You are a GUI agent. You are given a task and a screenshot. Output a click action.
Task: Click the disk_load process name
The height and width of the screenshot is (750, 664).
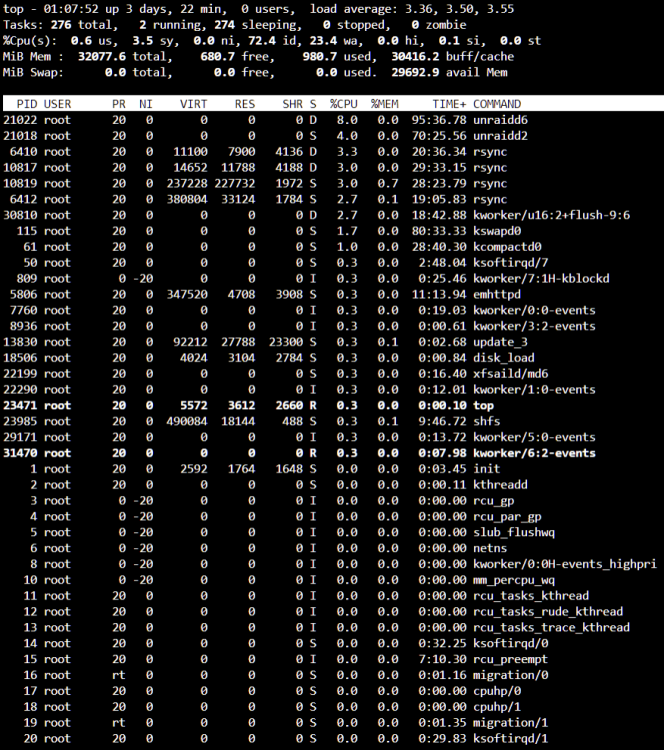point(504,358)
